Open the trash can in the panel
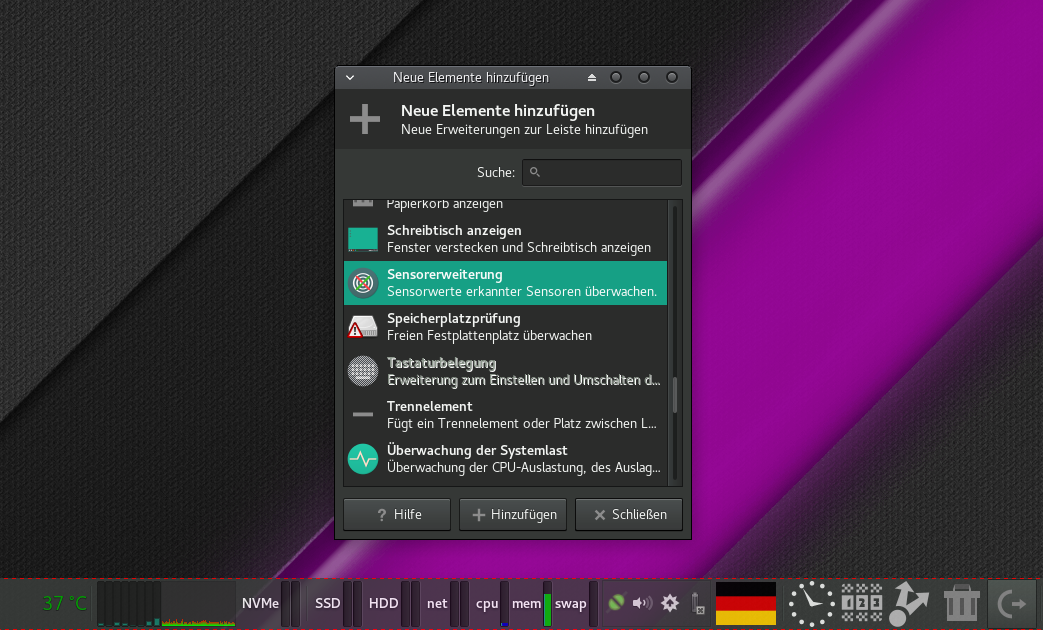 tap(961, 604)
